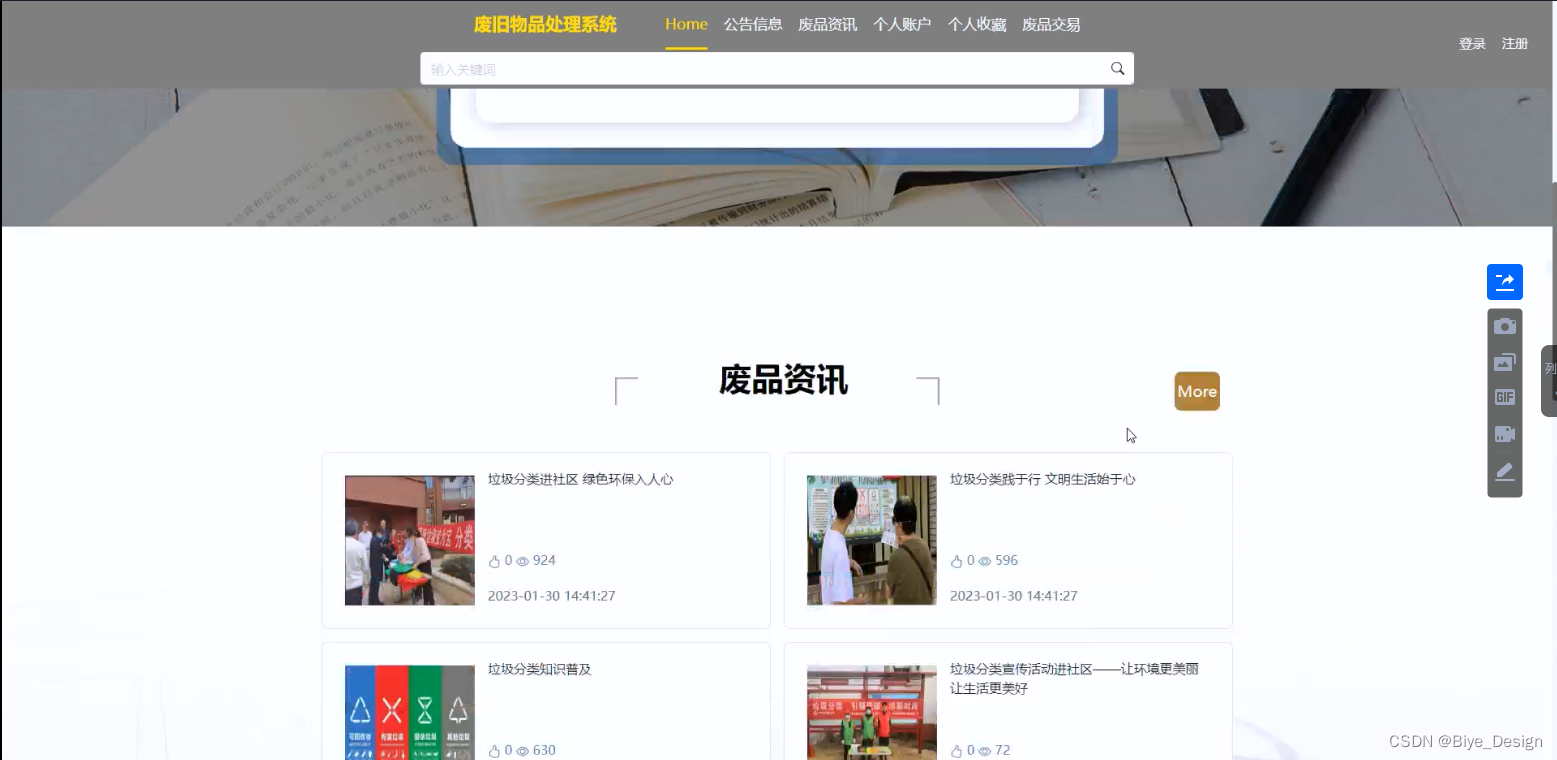
Task: Click the collapsed side panel tab at right edge
Action: pyautogui.click(x=1549, y=381)
